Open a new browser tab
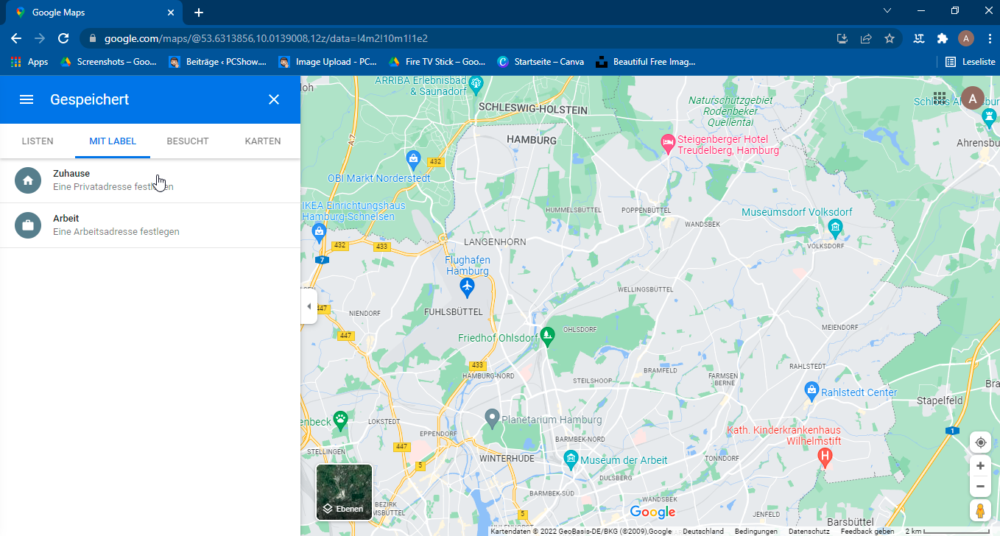Screen dimensions: 1000x536 (199, 12)
